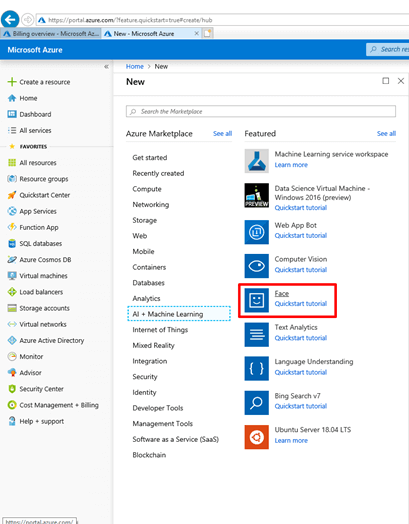This screenshot has width=409, height=524.
Task: Click Machine Learning service workspace thumbnail
Action: pos(256,161)
